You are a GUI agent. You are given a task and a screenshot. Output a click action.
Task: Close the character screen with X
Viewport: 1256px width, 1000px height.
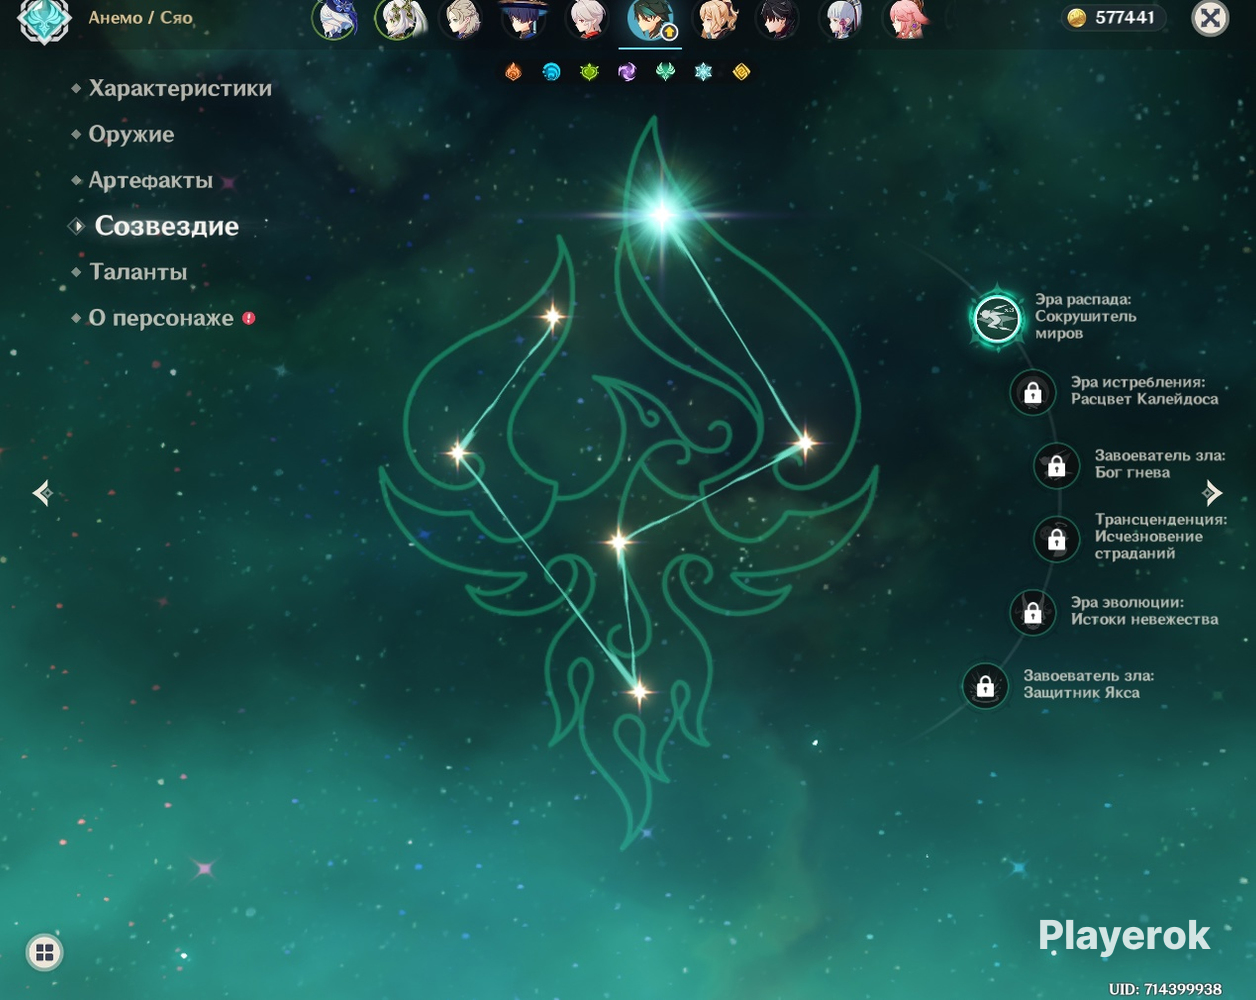(1210, 18)
